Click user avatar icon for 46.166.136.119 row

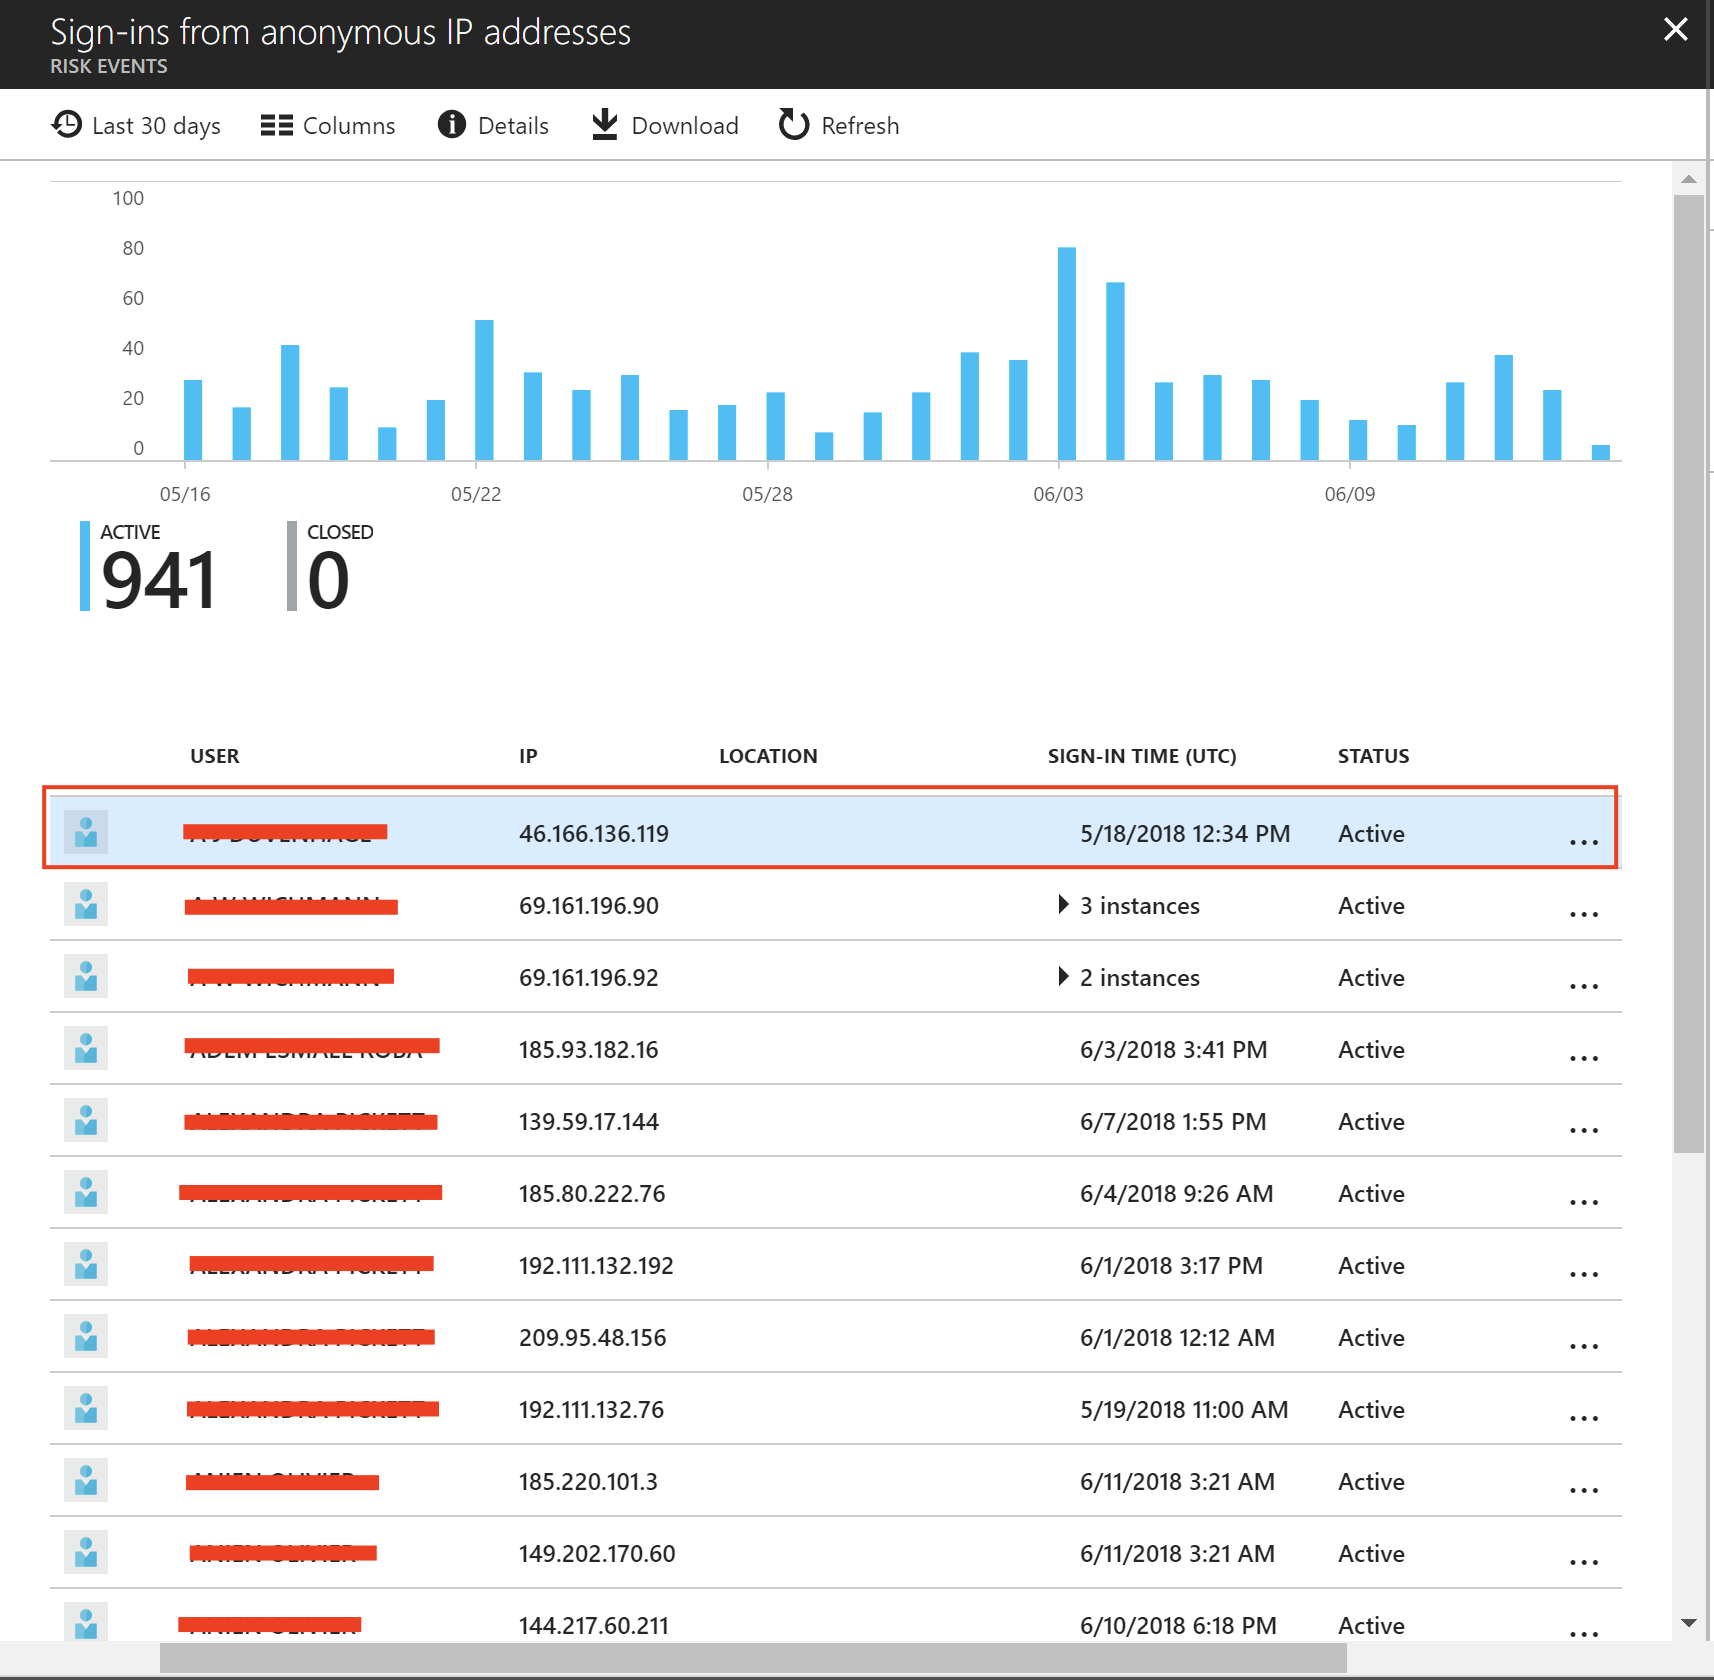tap(86, 833)
